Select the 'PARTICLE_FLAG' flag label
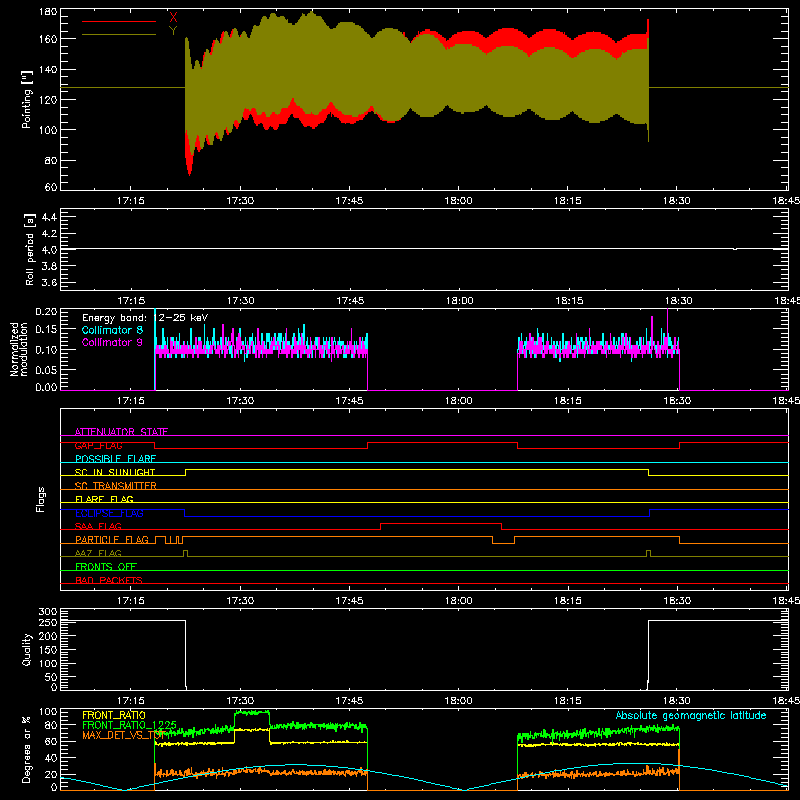The height and width of the screenshot is (800, 800). [x=112, y=539]
